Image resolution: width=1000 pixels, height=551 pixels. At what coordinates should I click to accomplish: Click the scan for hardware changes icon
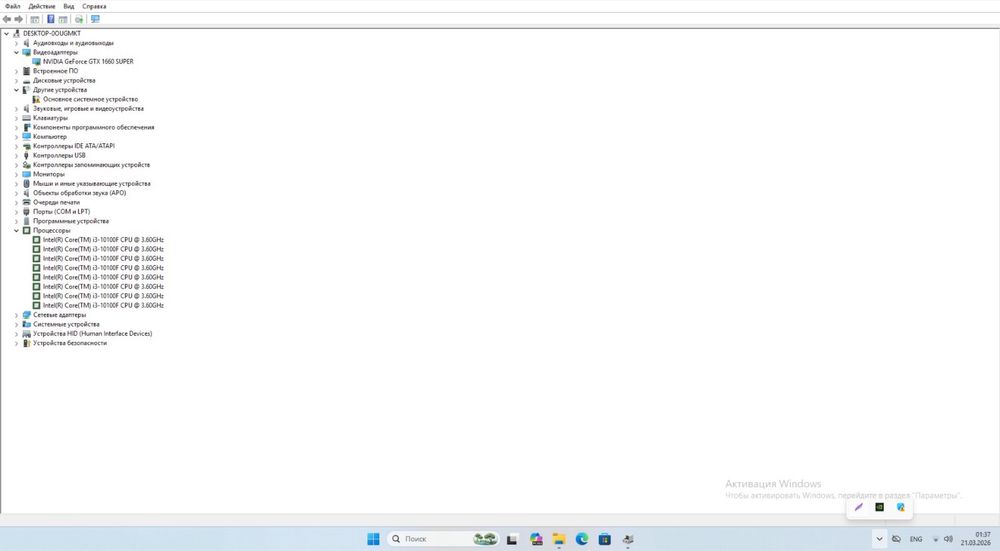(95, 19)
